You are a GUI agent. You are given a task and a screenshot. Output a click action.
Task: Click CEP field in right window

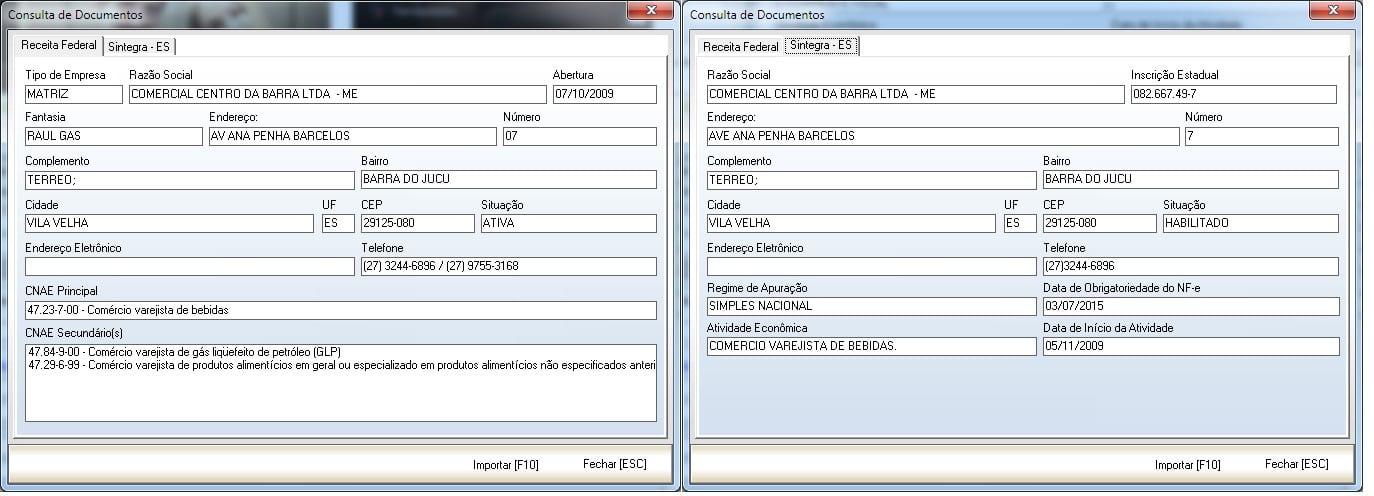point(1100,223)
